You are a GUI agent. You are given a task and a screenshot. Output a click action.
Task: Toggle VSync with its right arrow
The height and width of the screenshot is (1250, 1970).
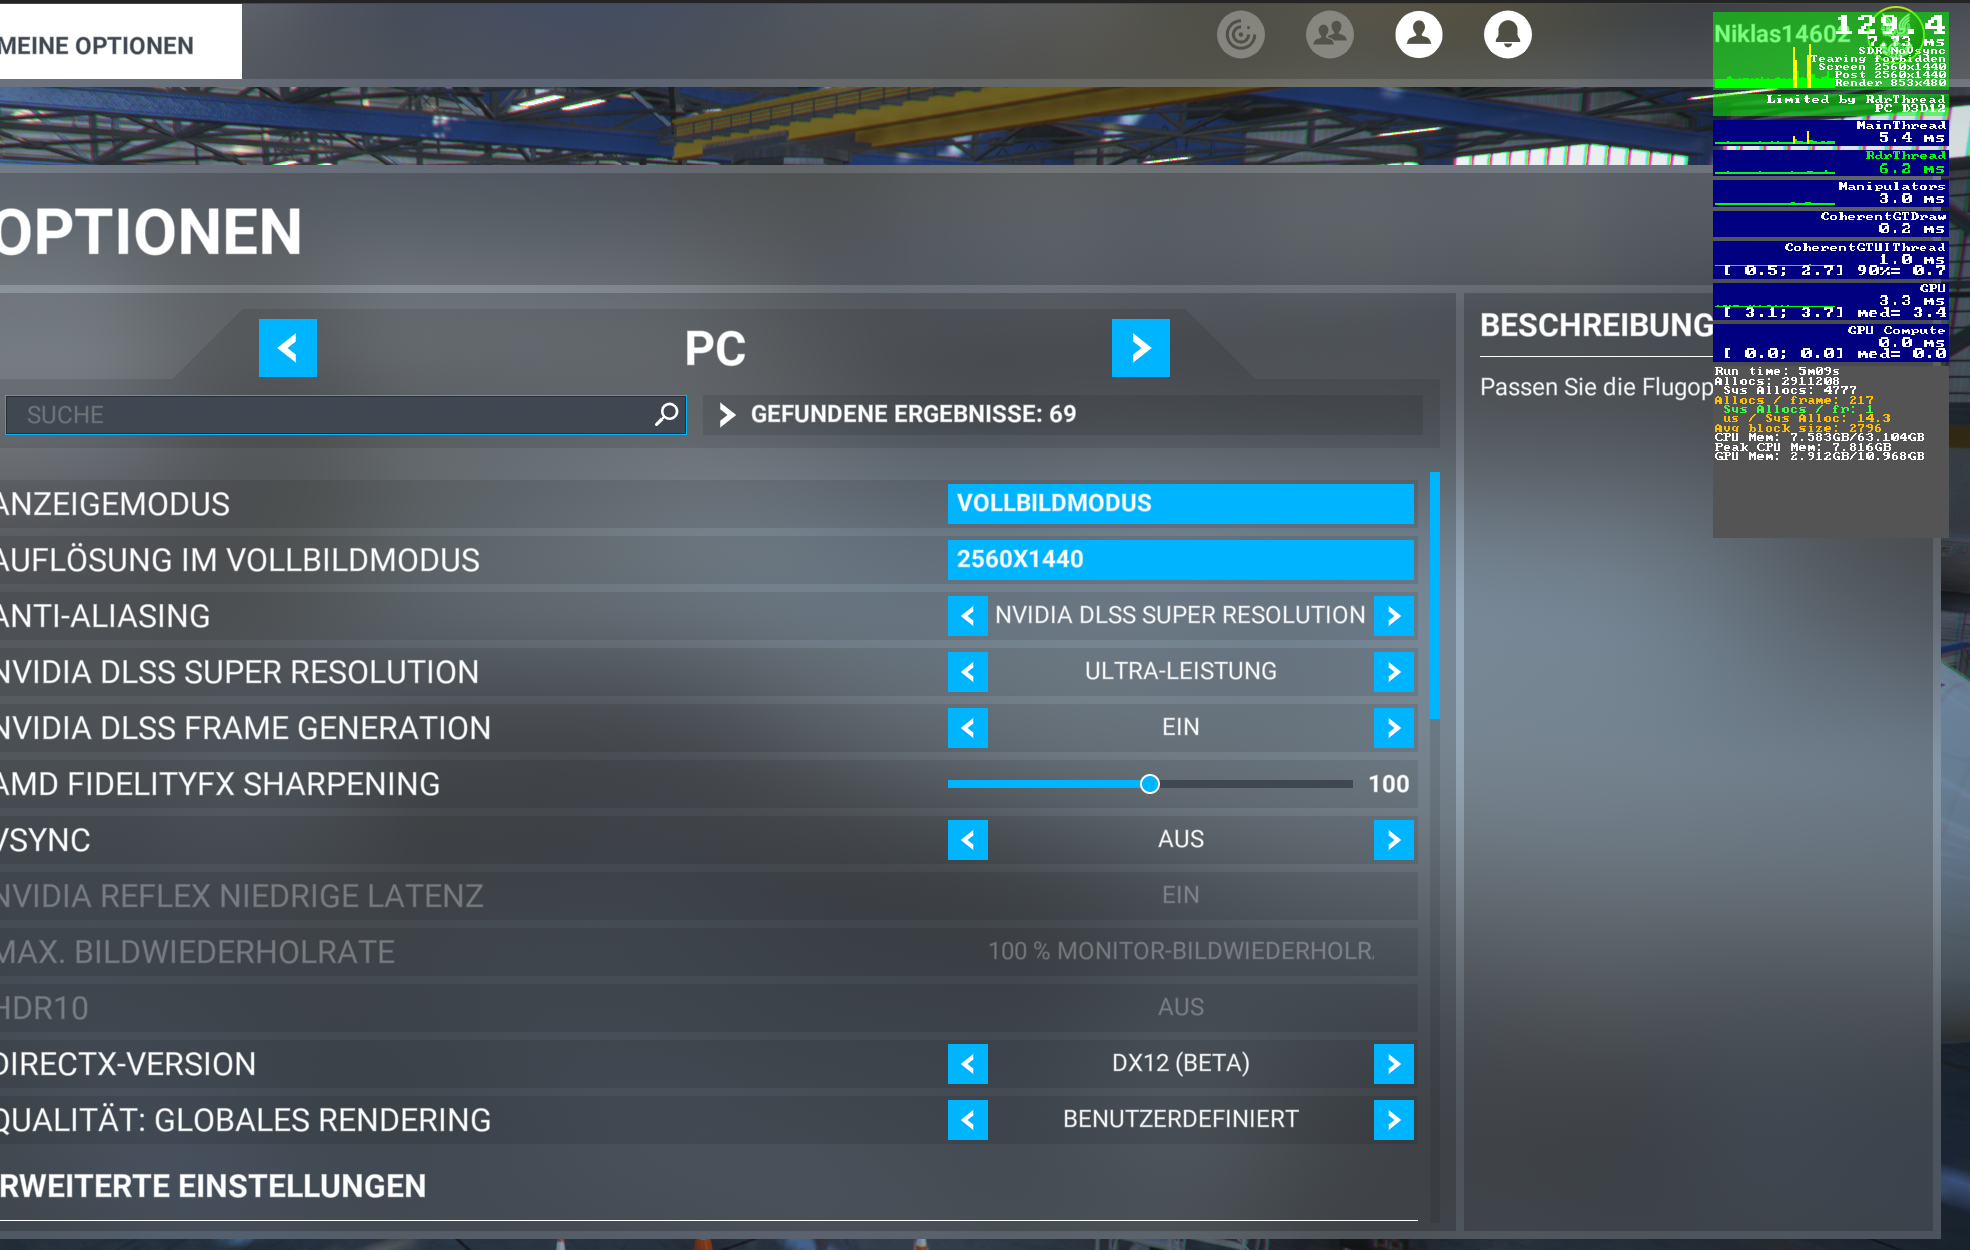tap(1393, 840)
